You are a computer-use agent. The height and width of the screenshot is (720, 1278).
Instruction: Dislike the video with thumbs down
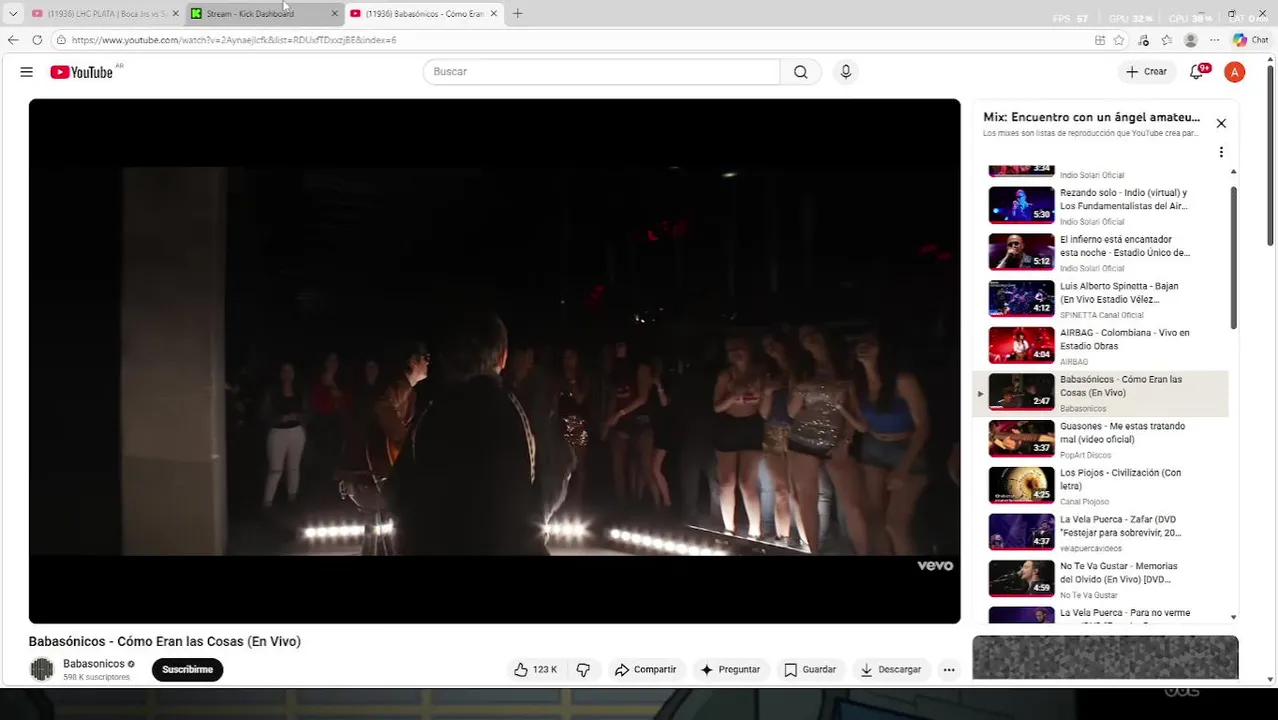(583, 670)
